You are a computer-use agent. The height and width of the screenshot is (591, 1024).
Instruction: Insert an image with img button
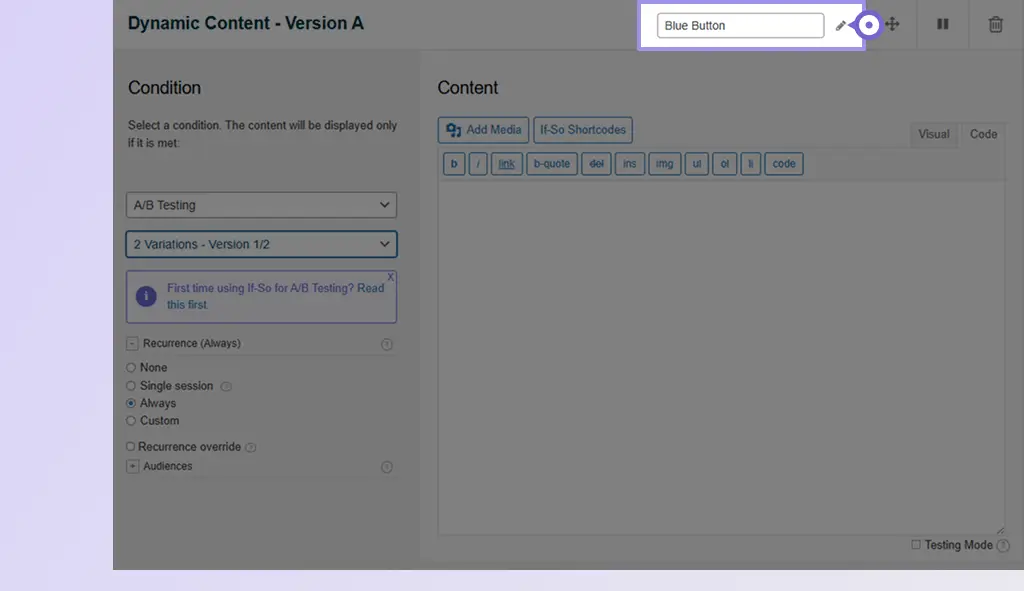click(x=664, y=164)
